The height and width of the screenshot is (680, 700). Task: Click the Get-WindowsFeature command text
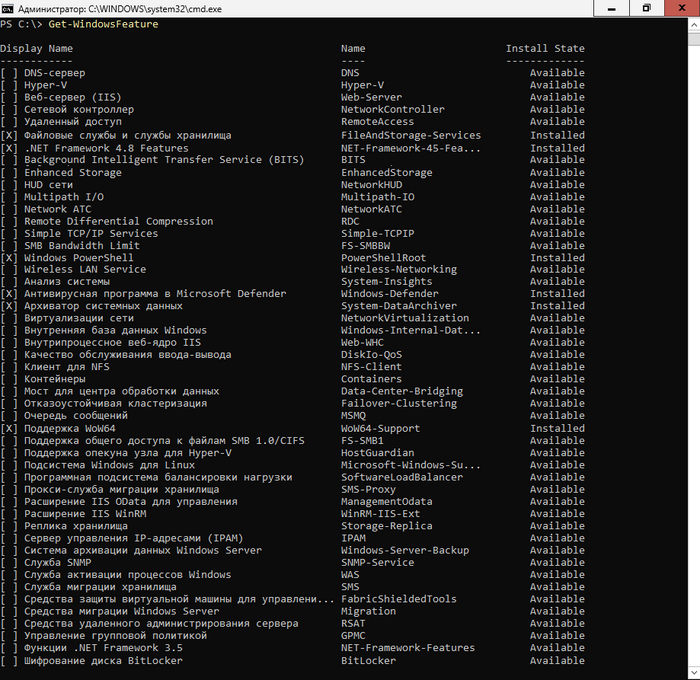pos(103,24)
